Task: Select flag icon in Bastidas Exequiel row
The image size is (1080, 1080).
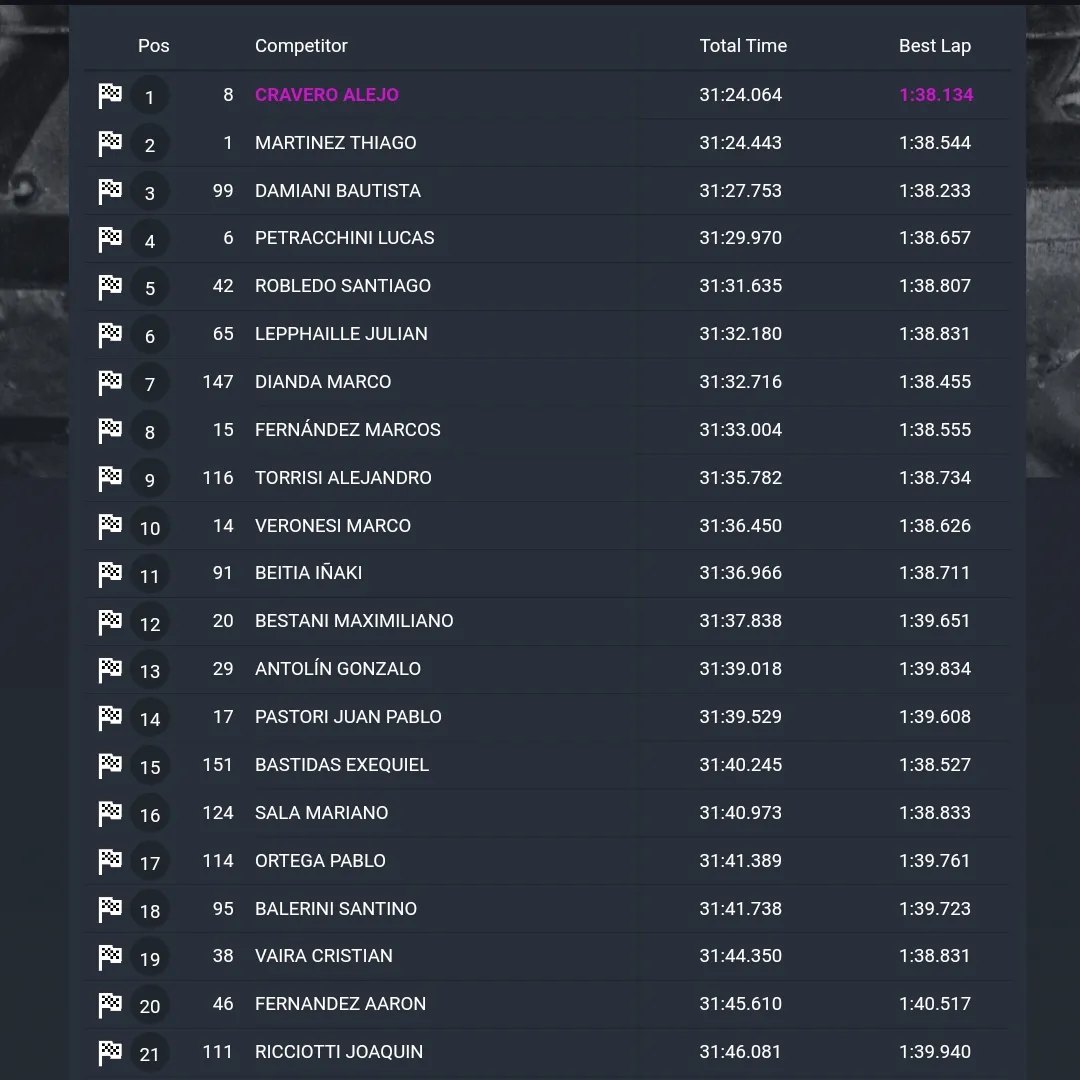Action: (110, 766)
